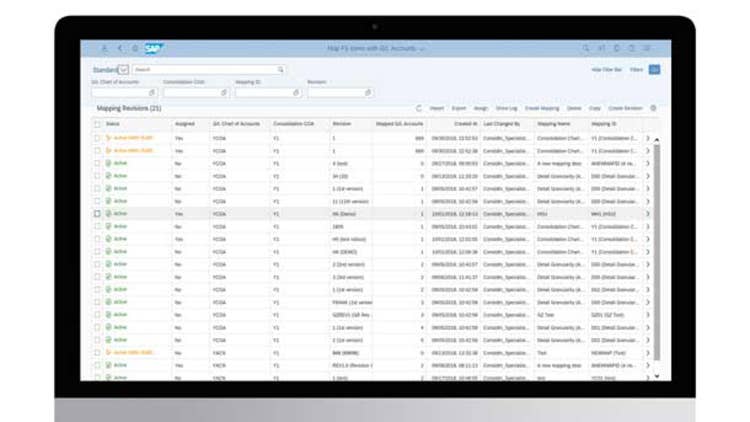
Task: Select checkbox of the highlighted H6 (Demo) row
Action: click(97, 213)
